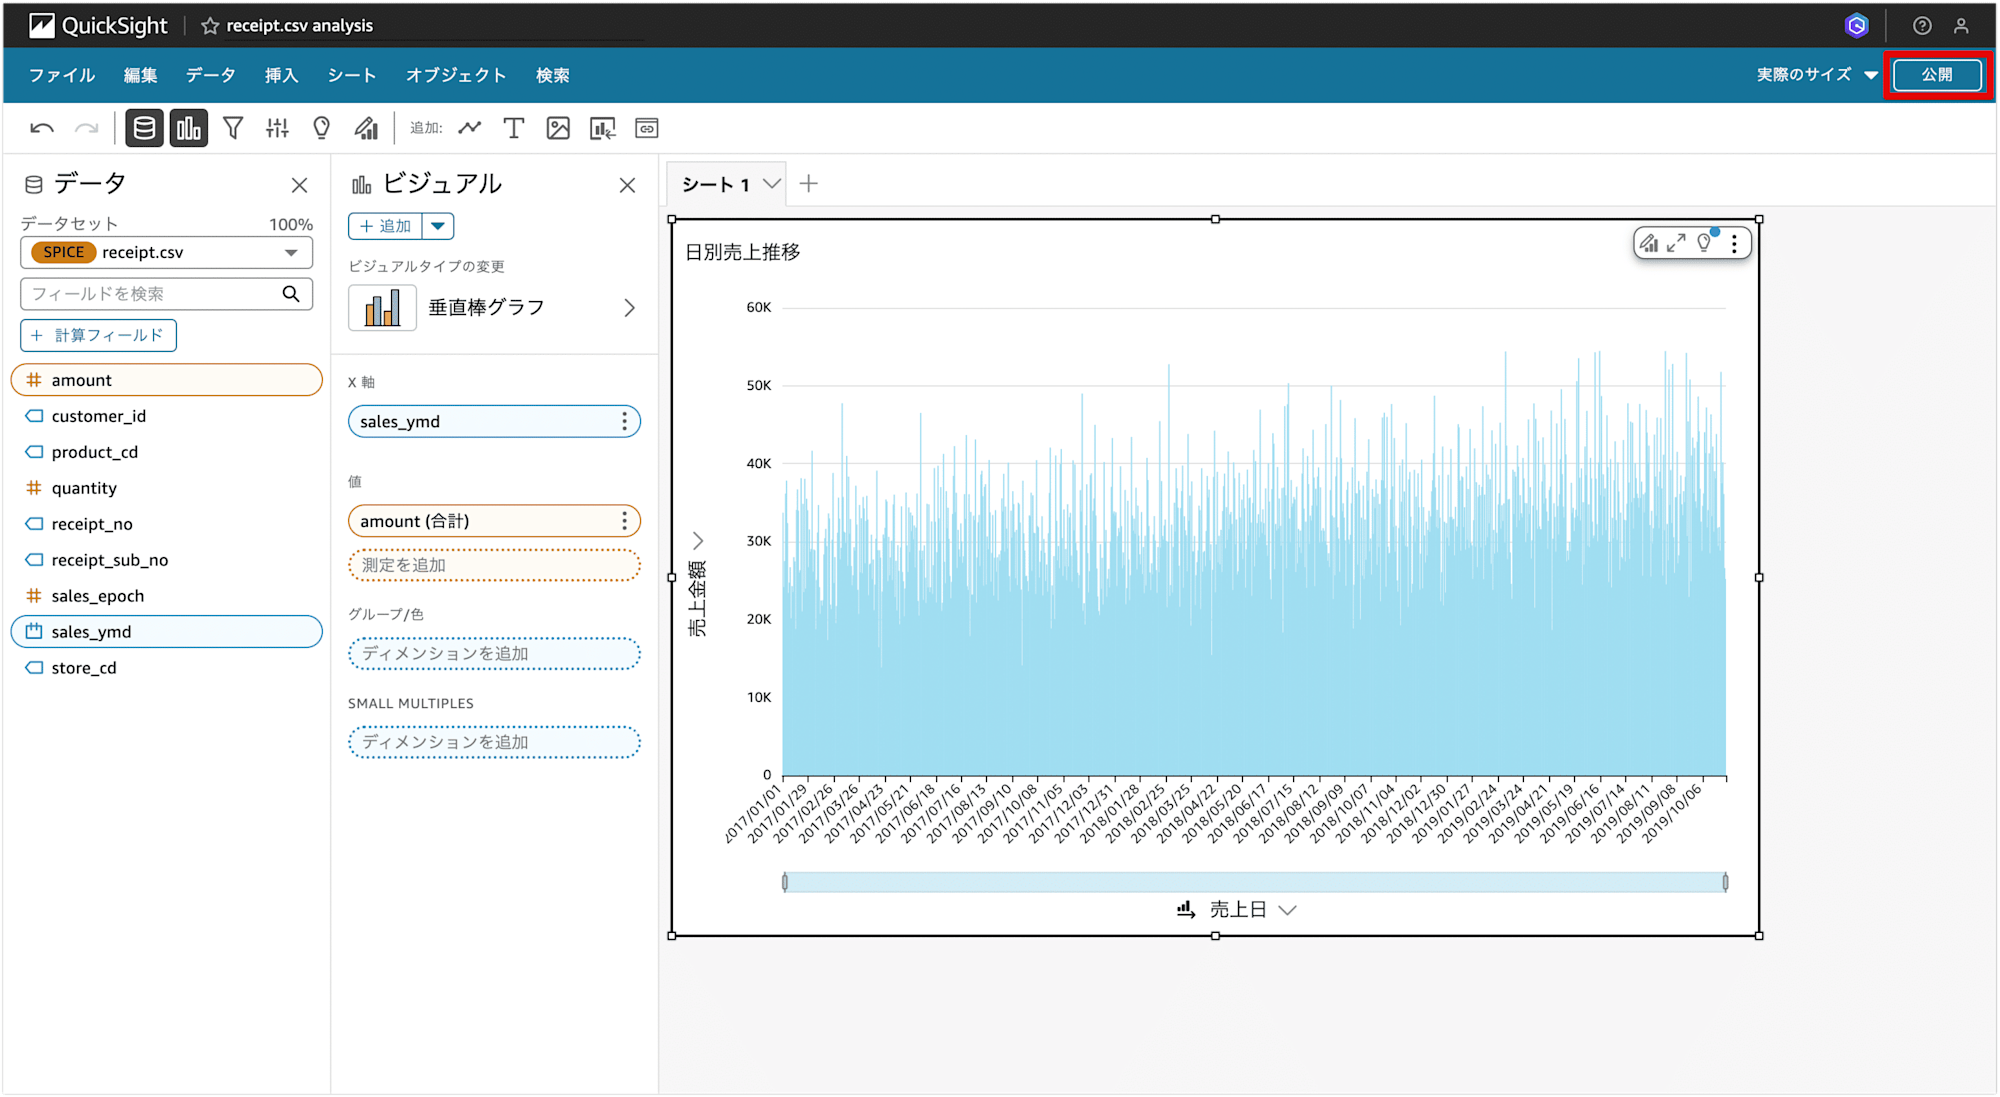The image size is (2000, 1097).
Task: Open the シート 1 tab dropdown chevron
Action: [x=771, y=184]
